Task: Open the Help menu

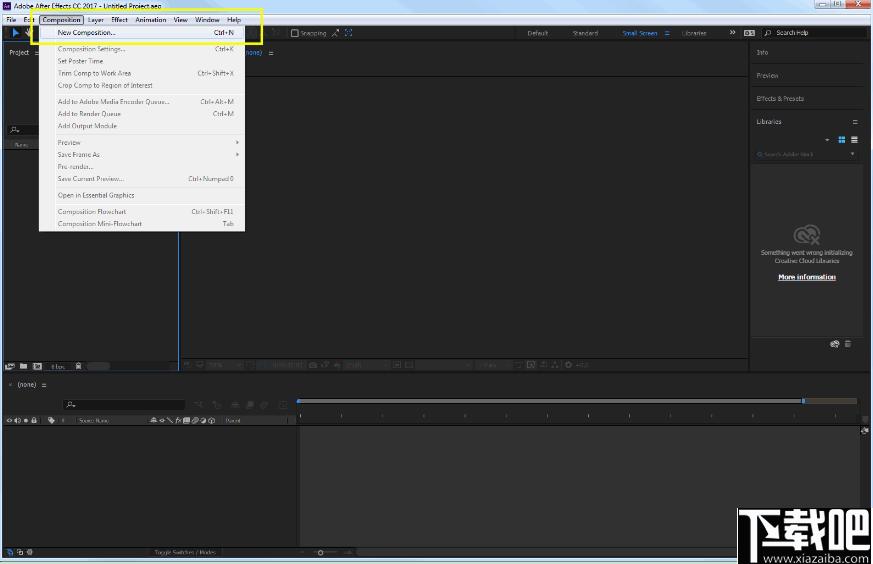Action: [x=234, y=19]
